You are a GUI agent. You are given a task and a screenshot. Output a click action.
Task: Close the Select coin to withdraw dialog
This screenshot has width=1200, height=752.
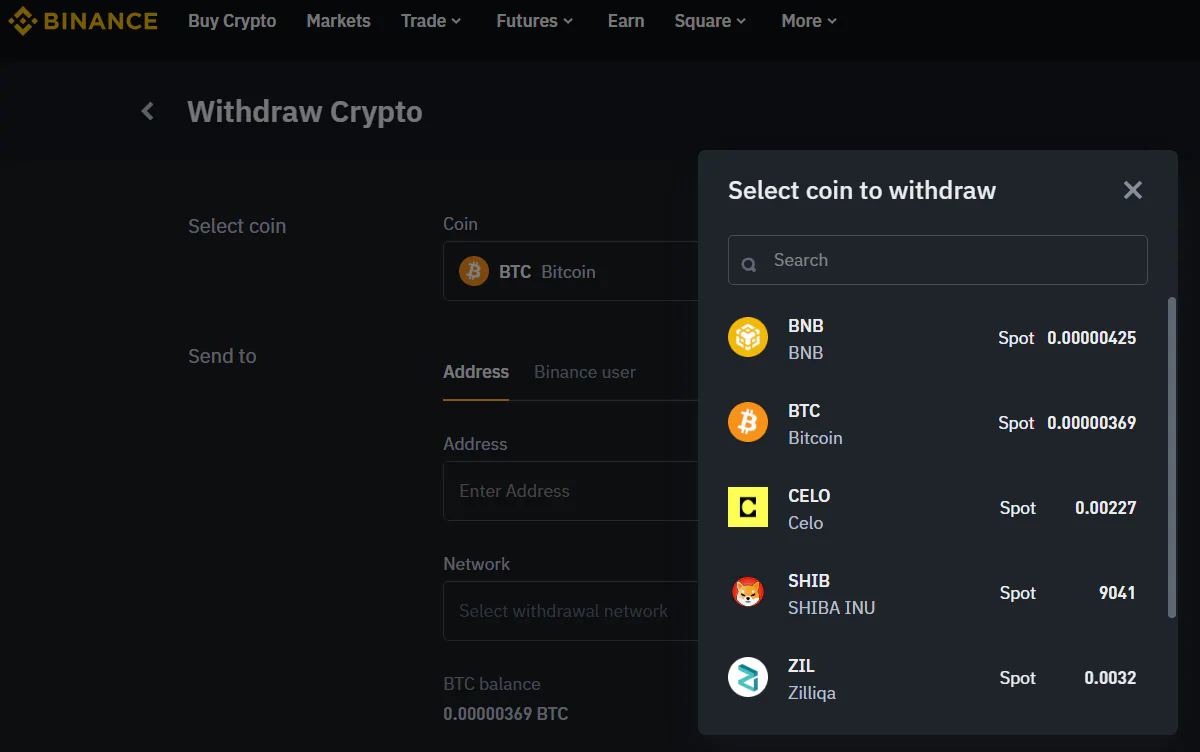tap(1132, 190)
